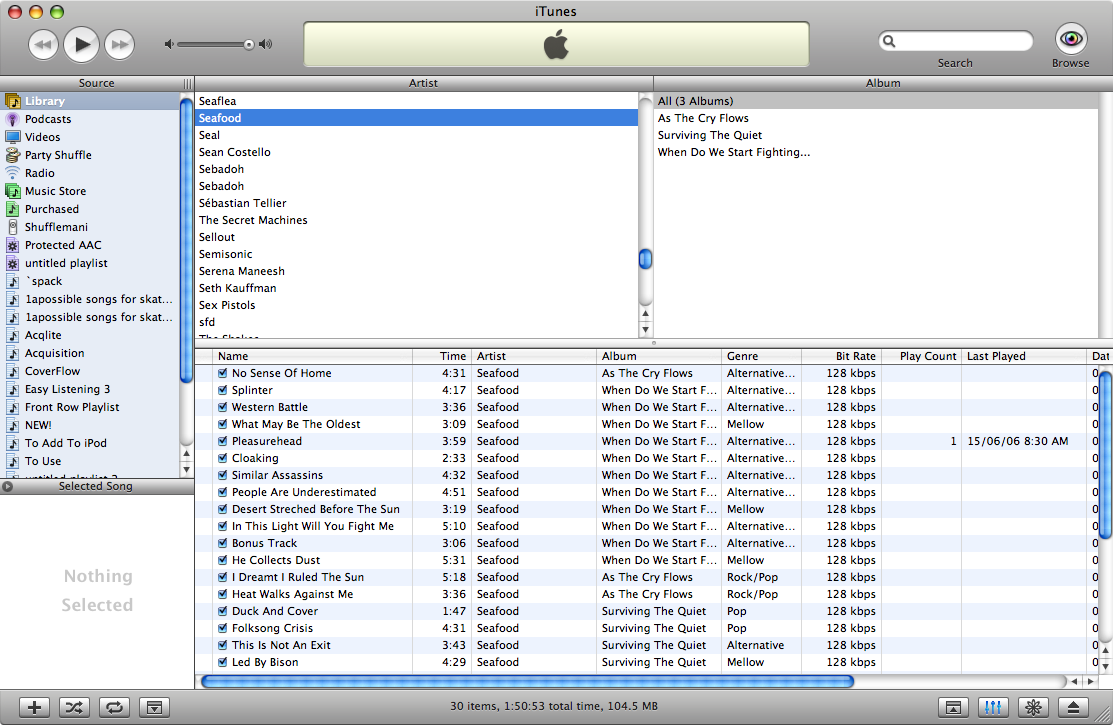Viewport: 1113px width, 725px height.
Task: Select album Surviving The Quiet
Action: 876,135
